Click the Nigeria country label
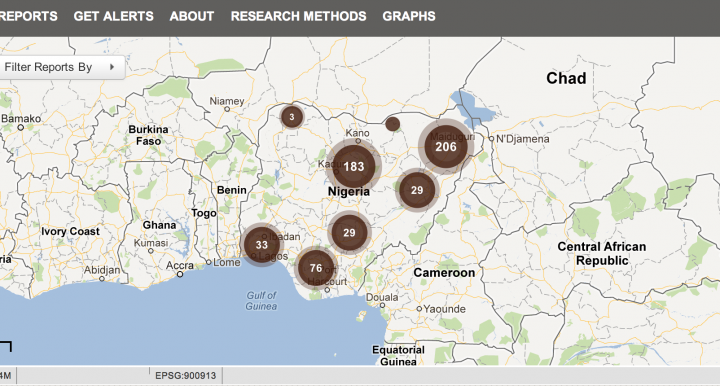 [x=349, y=191]
